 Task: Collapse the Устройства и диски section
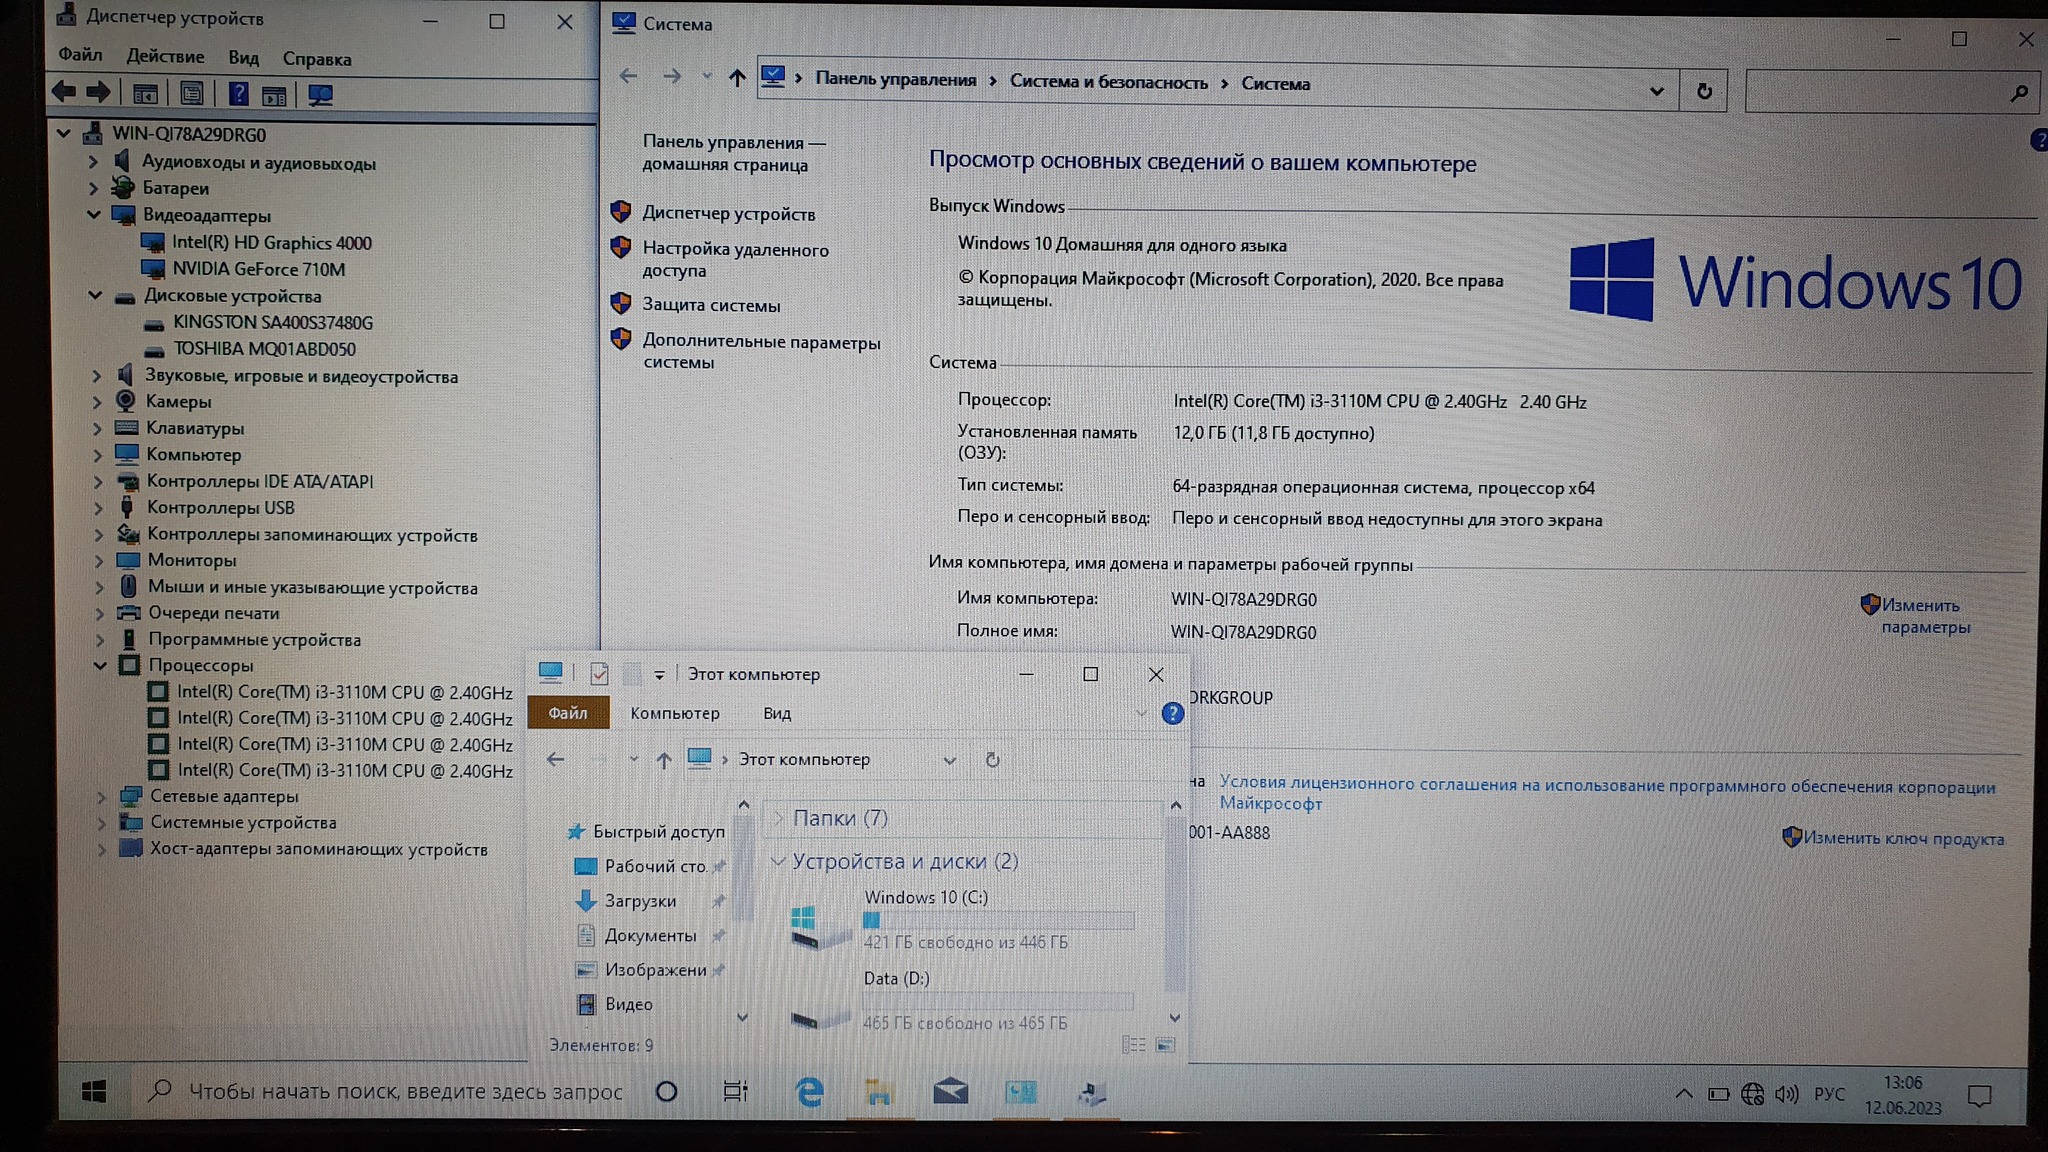(x=777, y=861)
